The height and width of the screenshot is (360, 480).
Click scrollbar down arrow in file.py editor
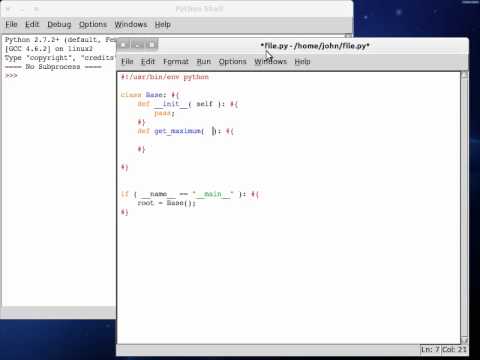click(x=464, y=340)
